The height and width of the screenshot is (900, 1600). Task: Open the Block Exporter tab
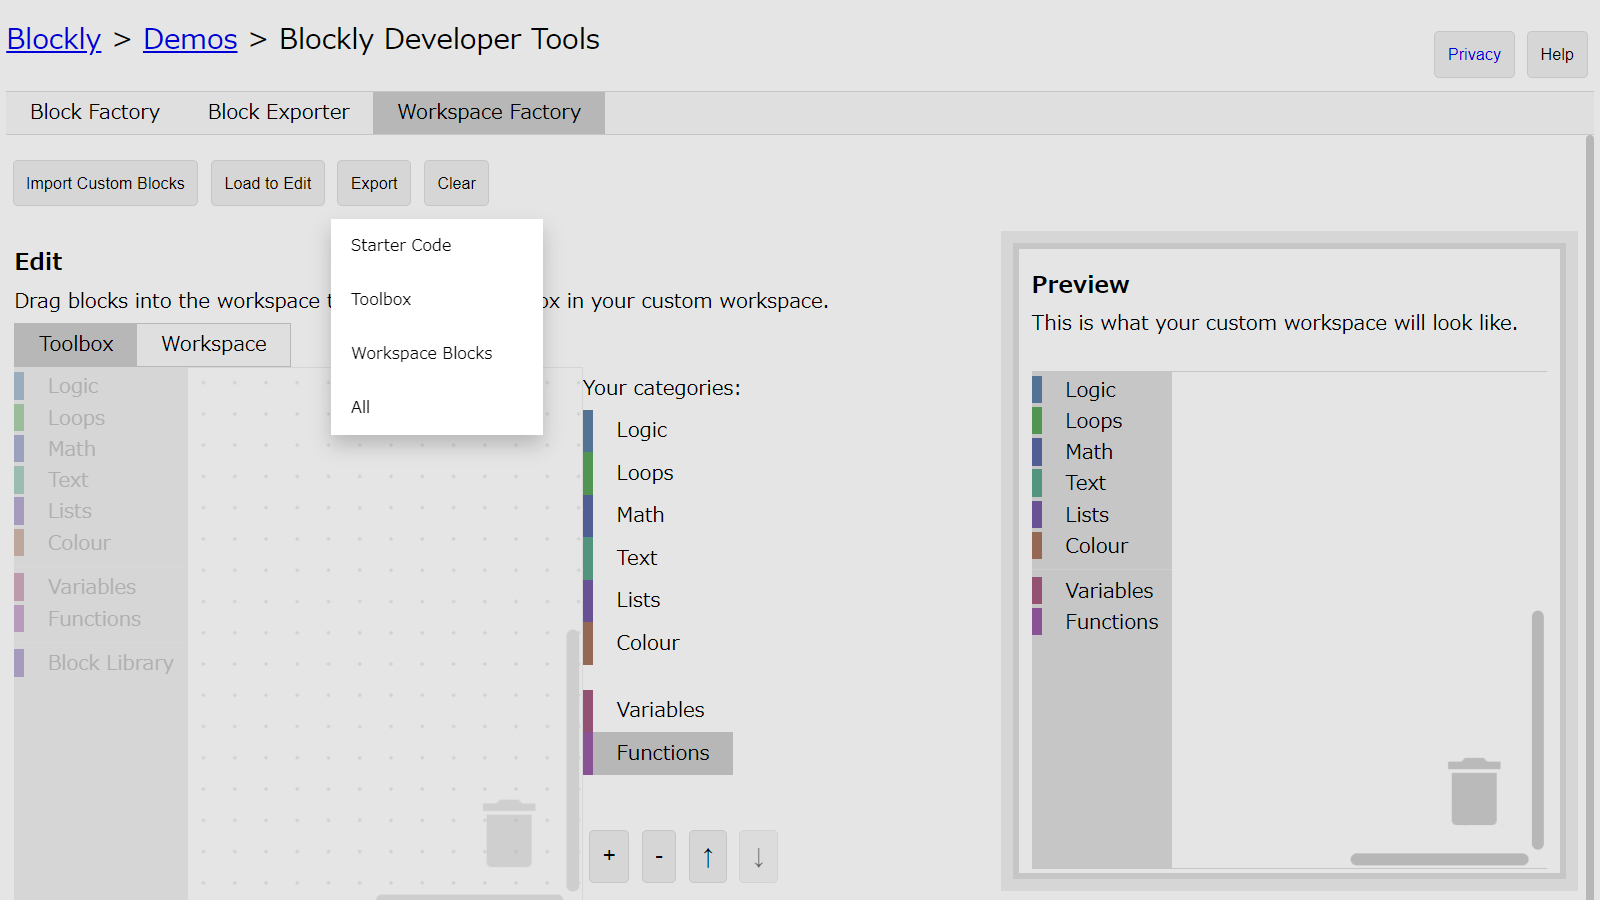coord(278,112)
